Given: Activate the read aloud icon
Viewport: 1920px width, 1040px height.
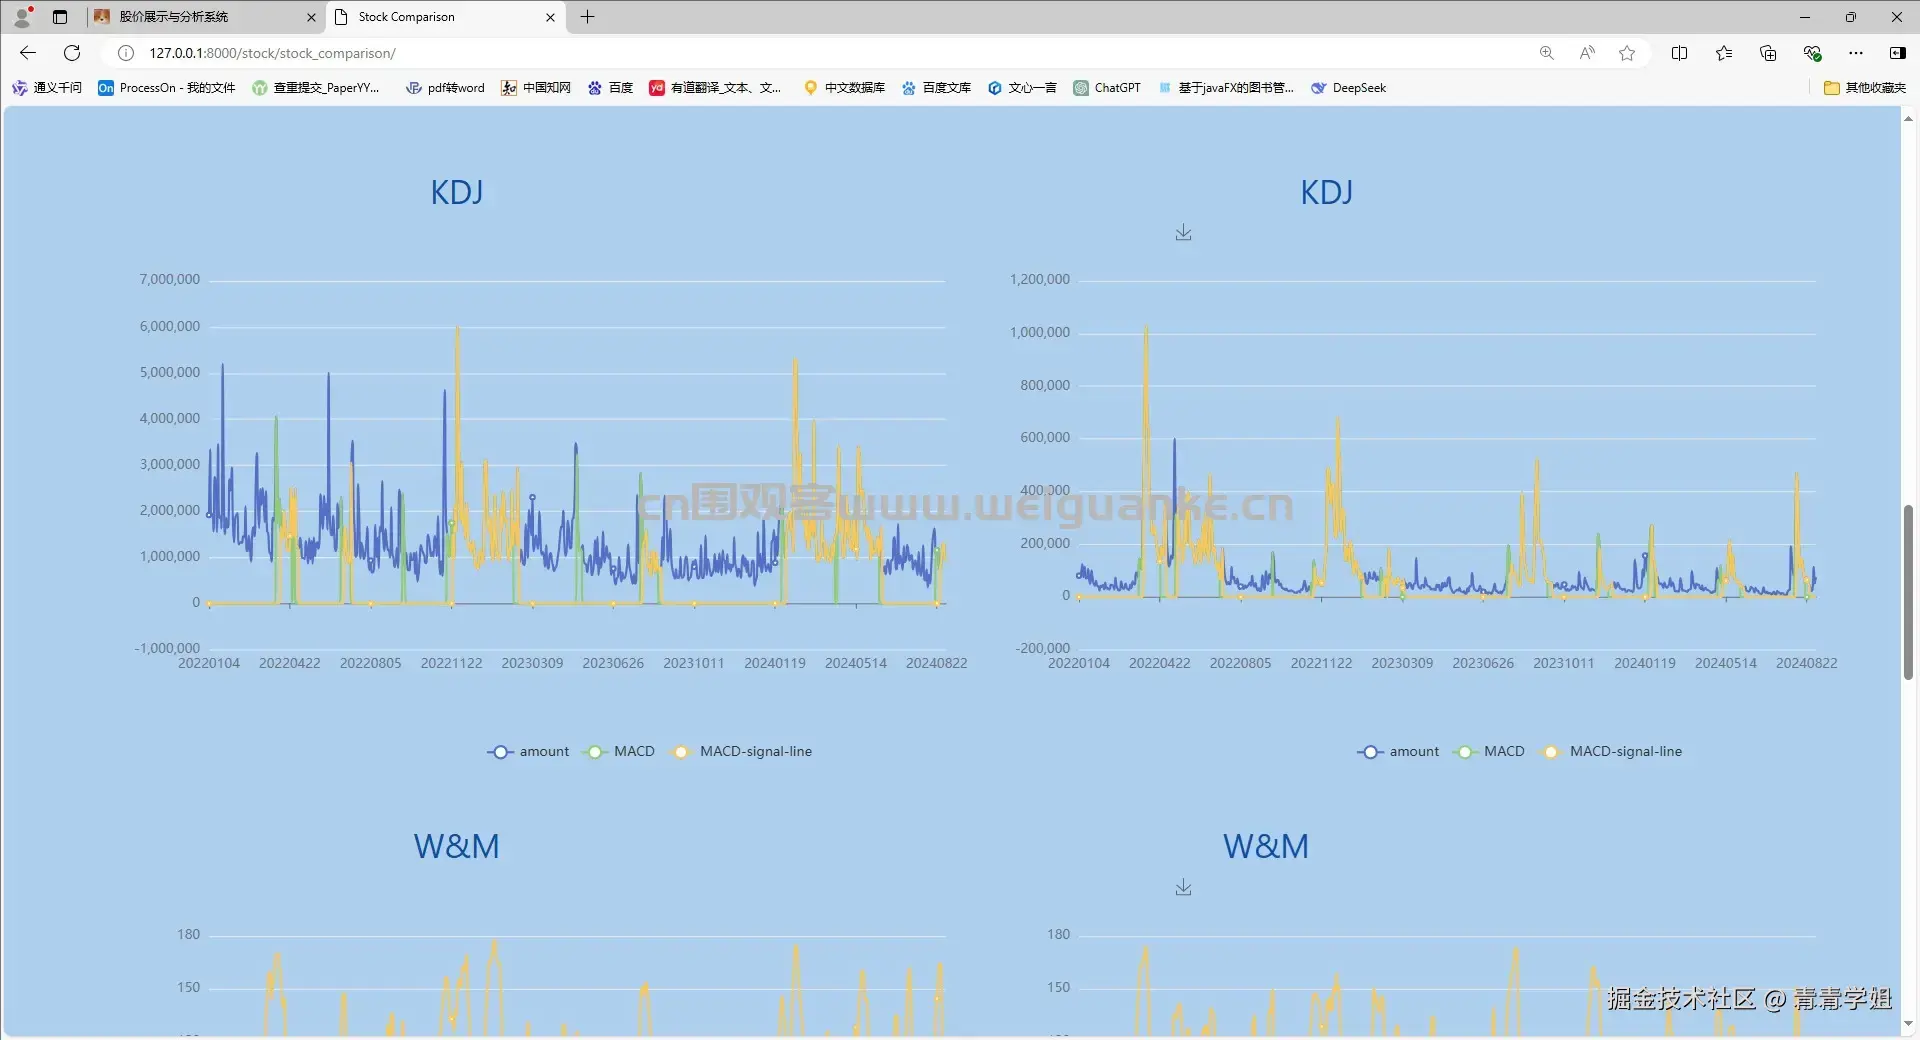Looking at the screenshot, I should pyautogui.click(x=1587, y=53).
